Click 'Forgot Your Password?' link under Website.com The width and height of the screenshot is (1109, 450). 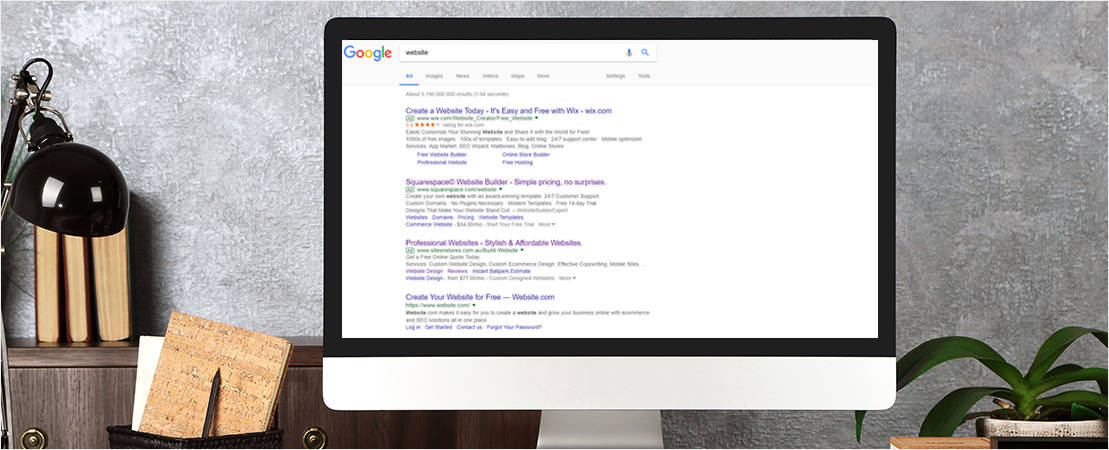click(515, 327)
